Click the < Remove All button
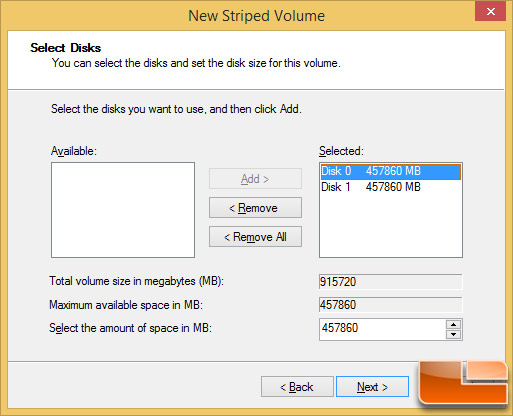Screen dimensions: 513x416 pyautogui.click(x=255, y=237)
